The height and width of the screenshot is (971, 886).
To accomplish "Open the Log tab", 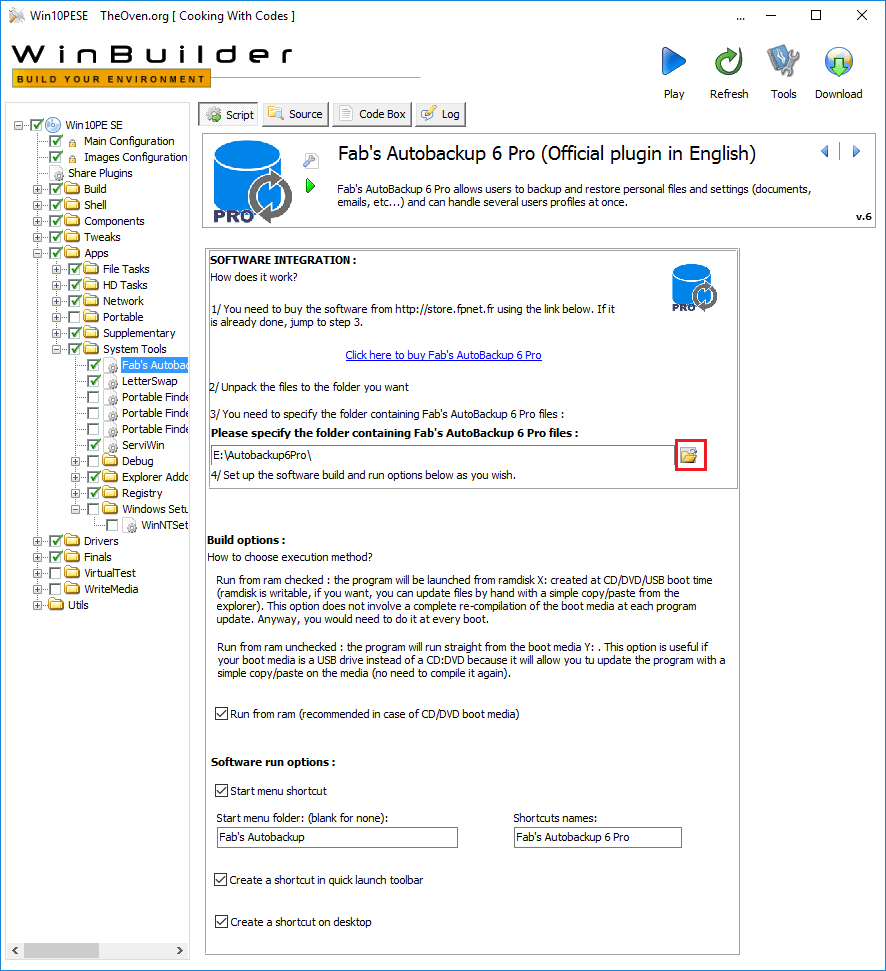I will 440,115.
